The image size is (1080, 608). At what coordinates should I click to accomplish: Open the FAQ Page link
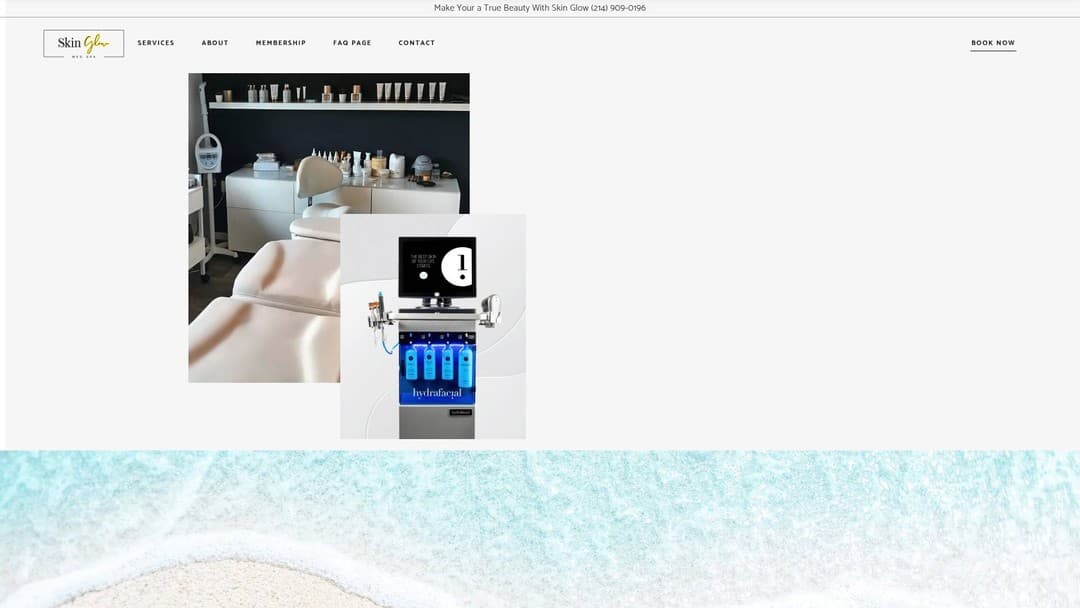click(x=351, y=42)
